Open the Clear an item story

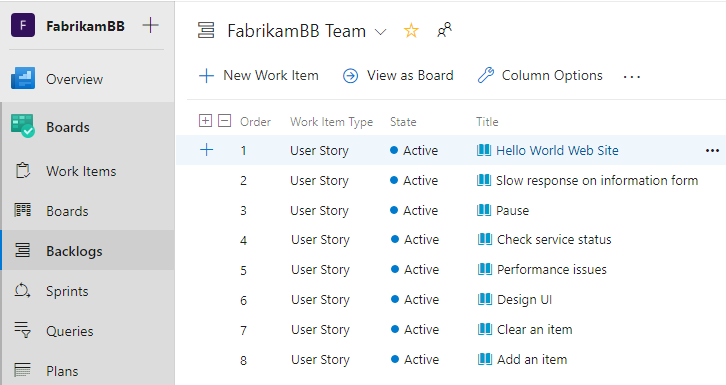pyautogui.click(x=534, y=329)
